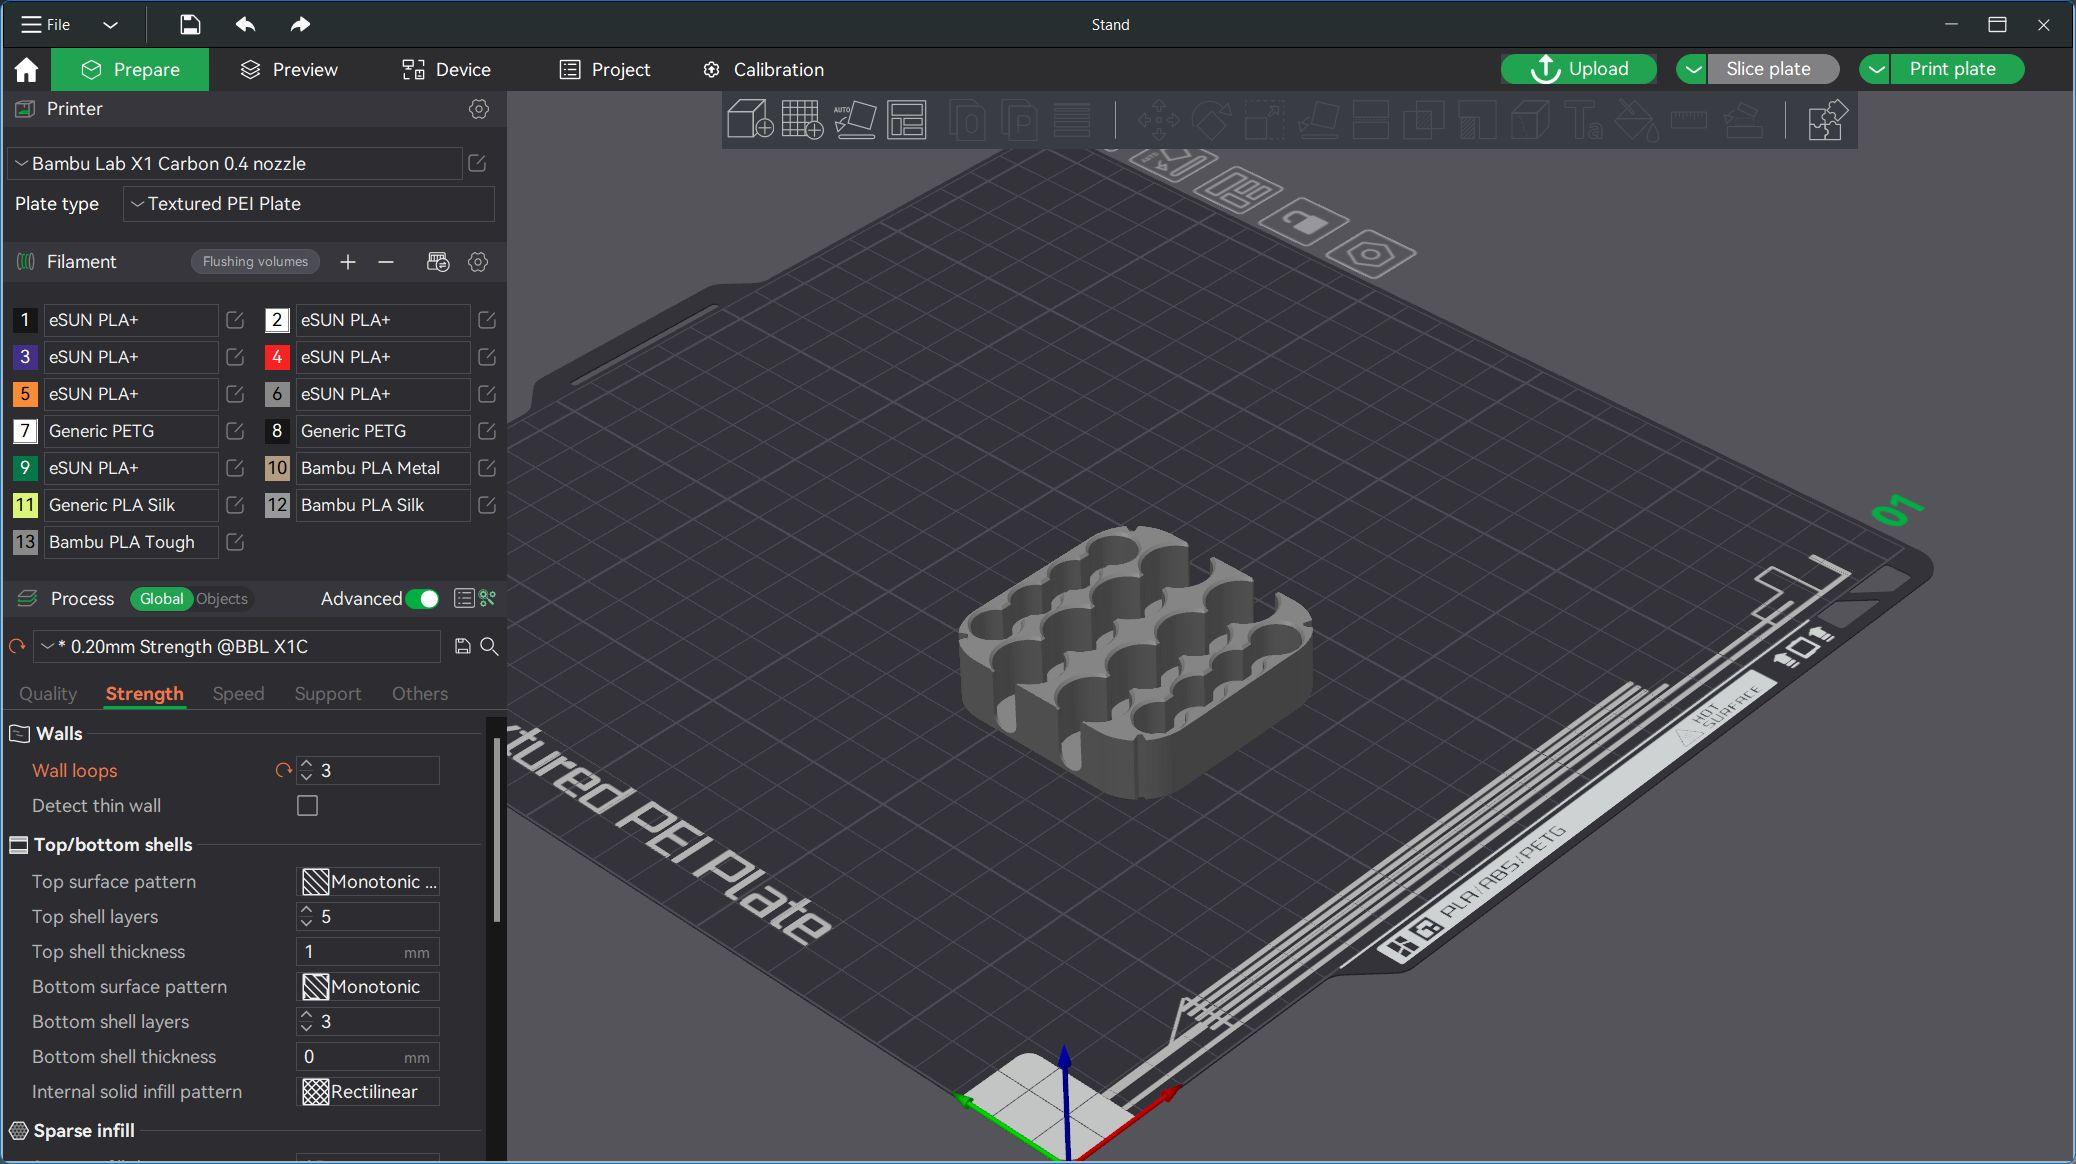
Task: Click the Flushing volumes button
Action: point(254,261)
